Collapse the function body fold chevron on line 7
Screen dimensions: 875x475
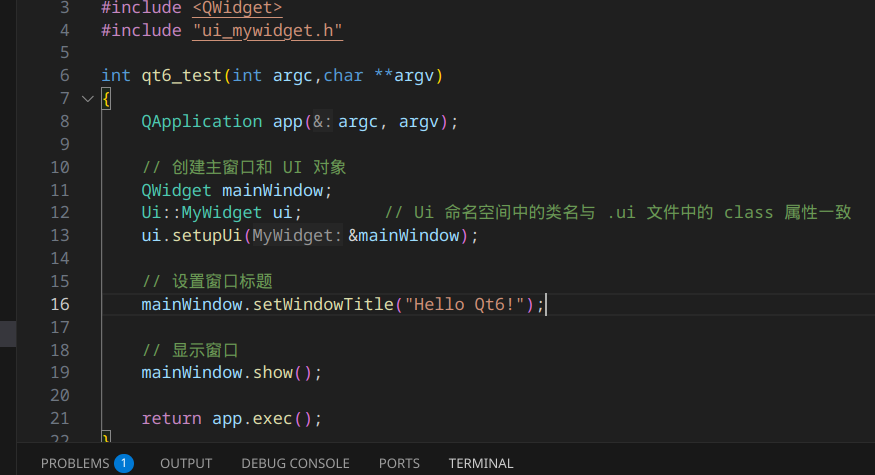tap(88, 99)
